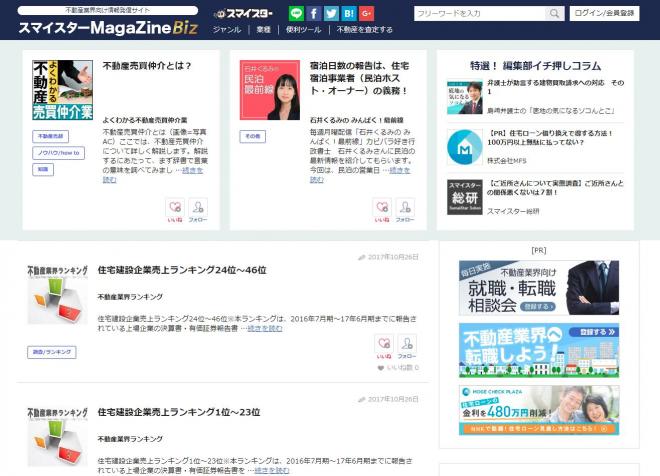Select the 調査/ランキング tag
The width and height of the screenshot is (660, 476).
[x=52, y=352]
